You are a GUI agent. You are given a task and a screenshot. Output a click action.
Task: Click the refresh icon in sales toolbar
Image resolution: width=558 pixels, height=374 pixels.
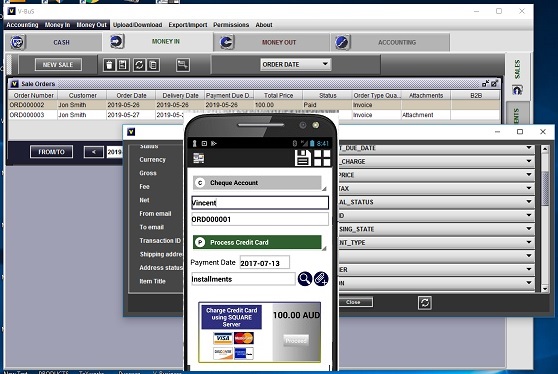pyautogui.click(x=139, y=65)
